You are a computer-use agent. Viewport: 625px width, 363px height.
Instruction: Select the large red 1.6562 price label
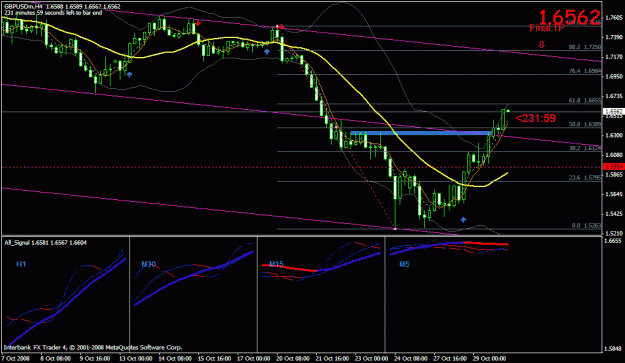[569, 18]
